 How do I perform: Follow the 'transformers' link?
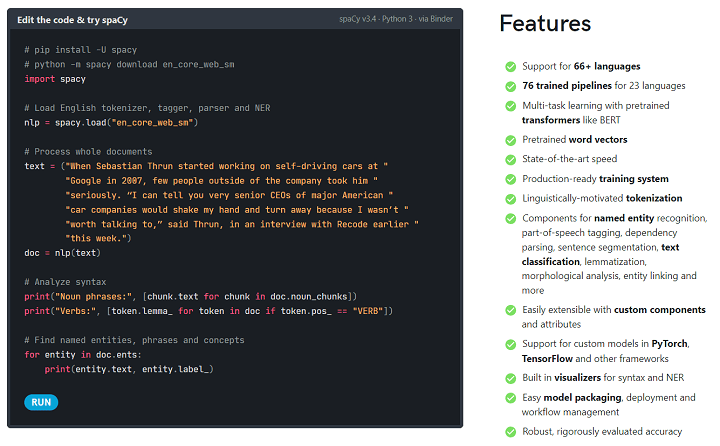click(x=551, y=120)
